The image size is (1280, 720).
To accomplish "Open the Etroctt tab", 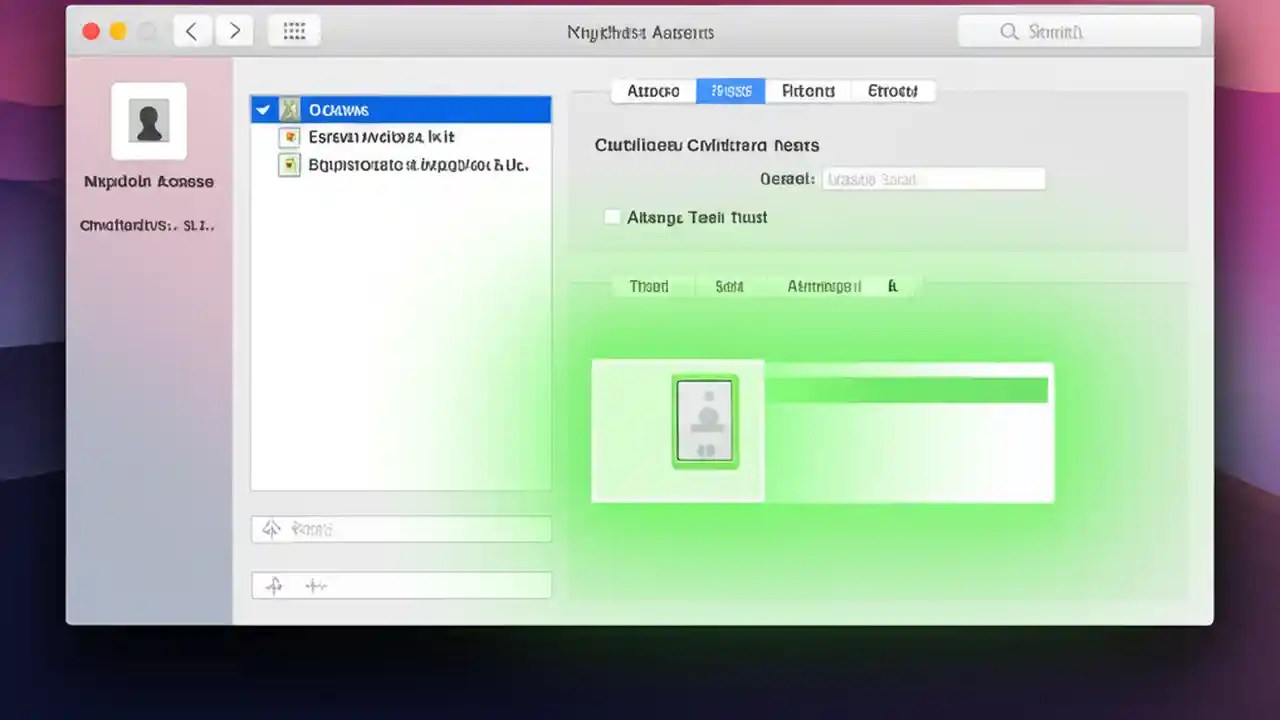I will [891, 91].
